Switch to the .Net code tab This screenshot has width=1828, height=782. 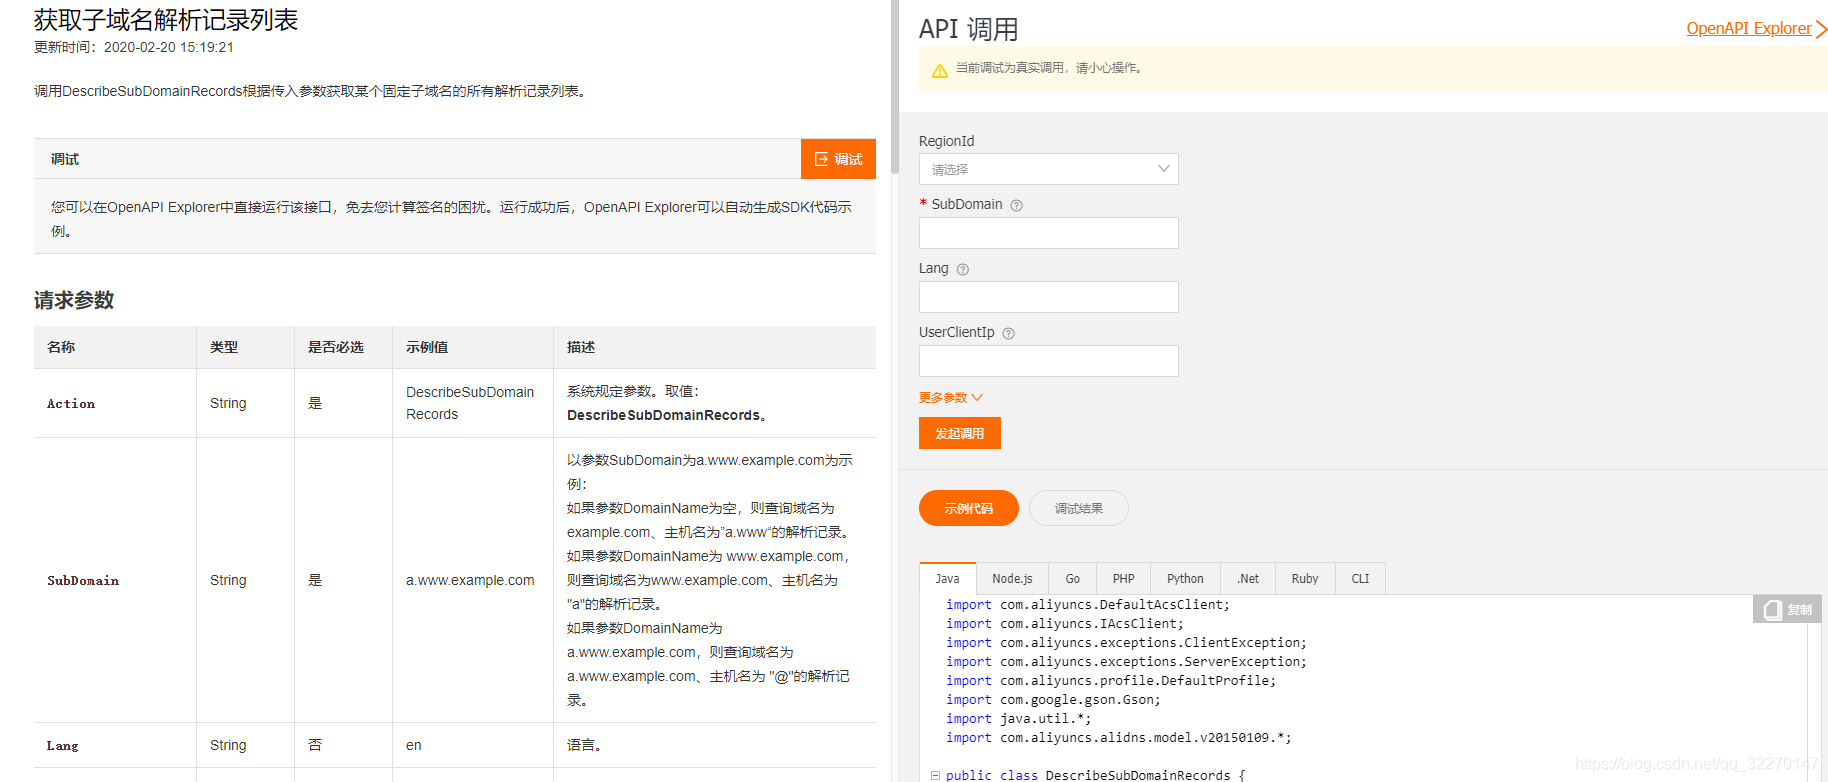[x=1247, y=579]
